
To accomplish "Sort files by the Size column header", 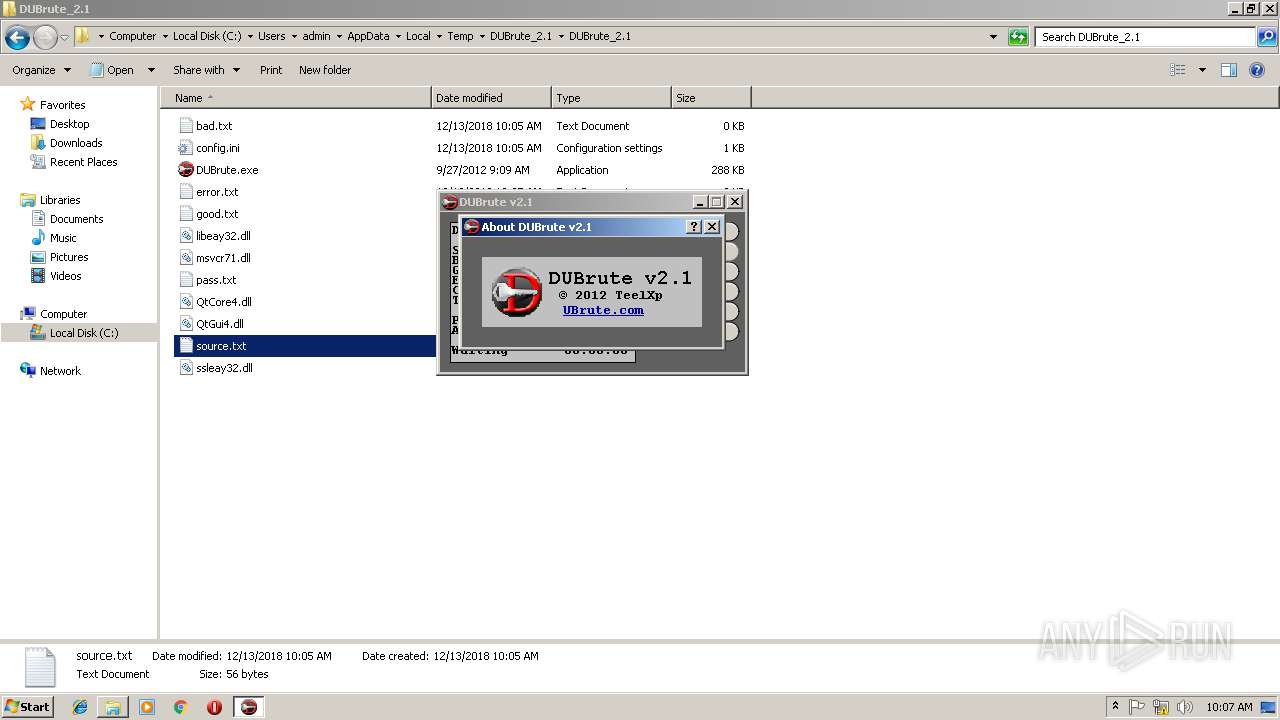I will pyautogui.click(x=711, y=98).
